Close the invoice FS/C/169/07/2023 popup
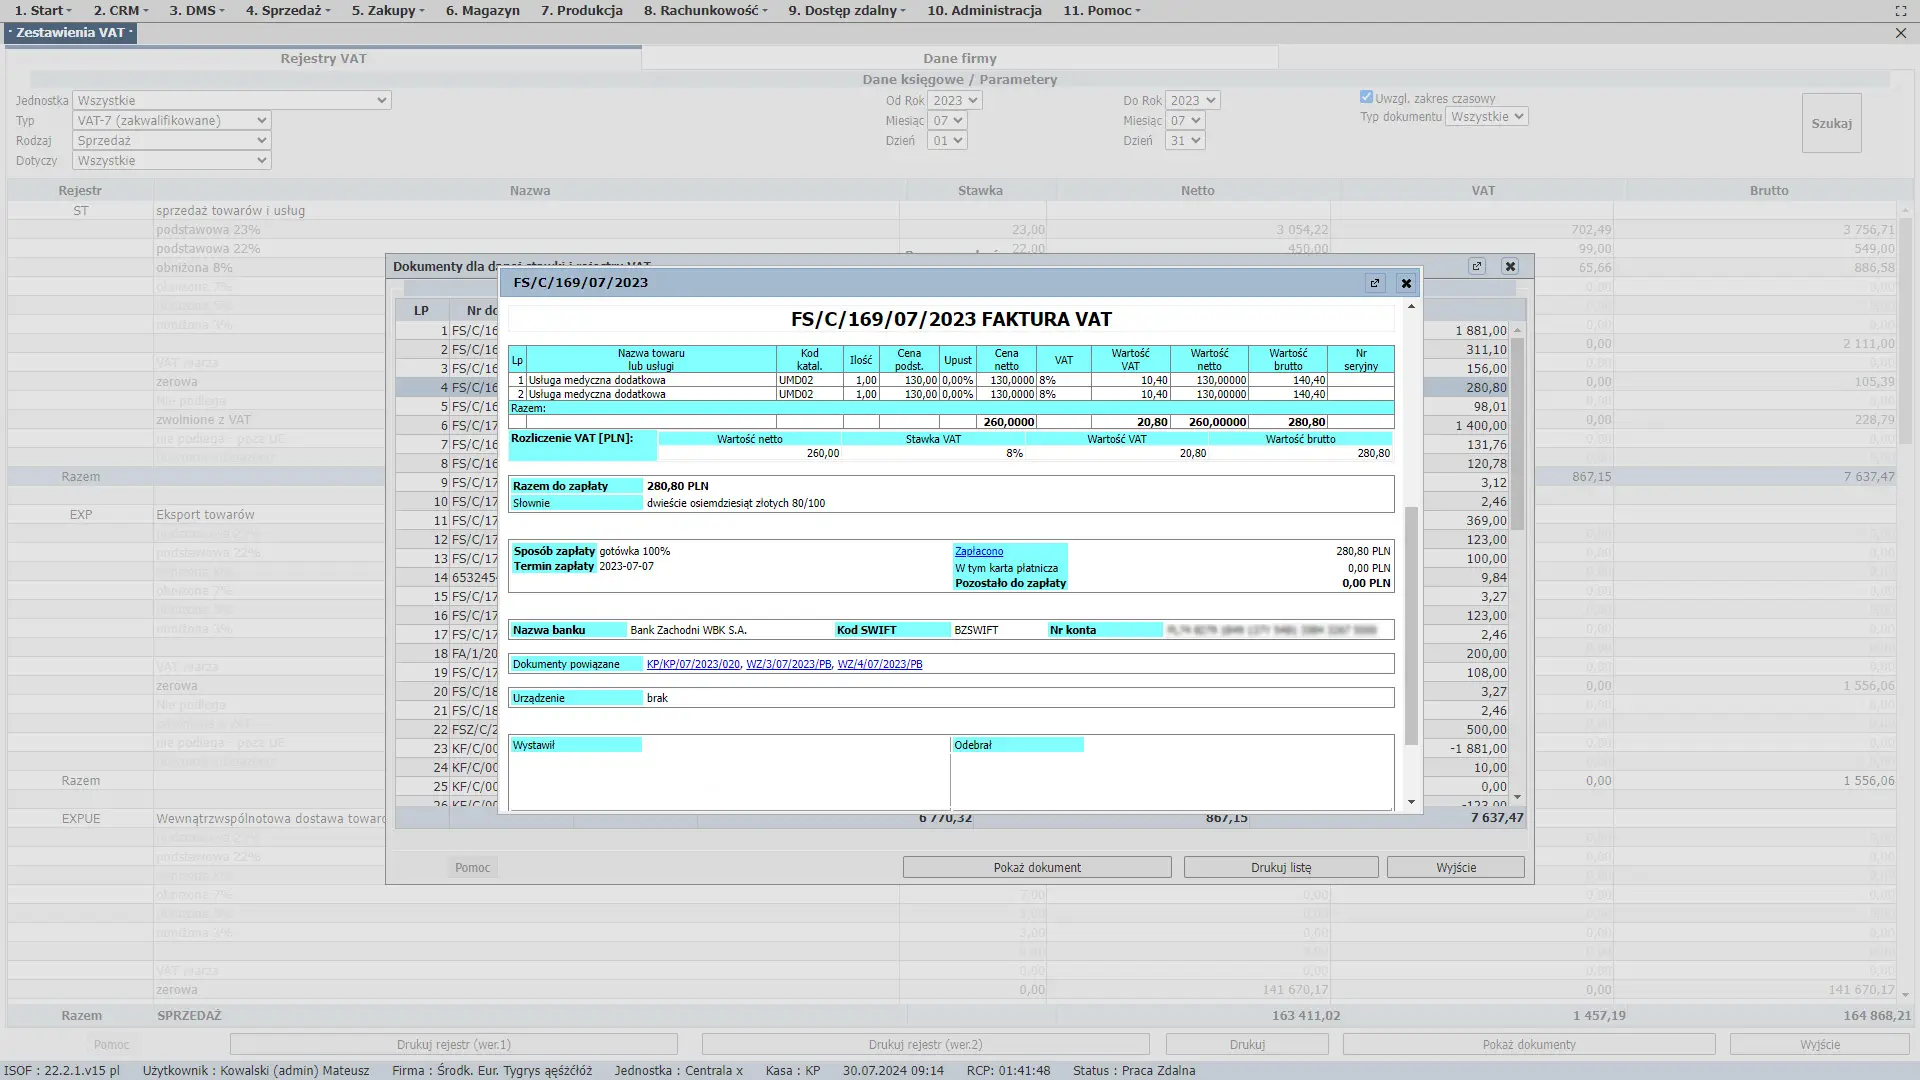1920x1080 pixels. (x=1406, y=283)
